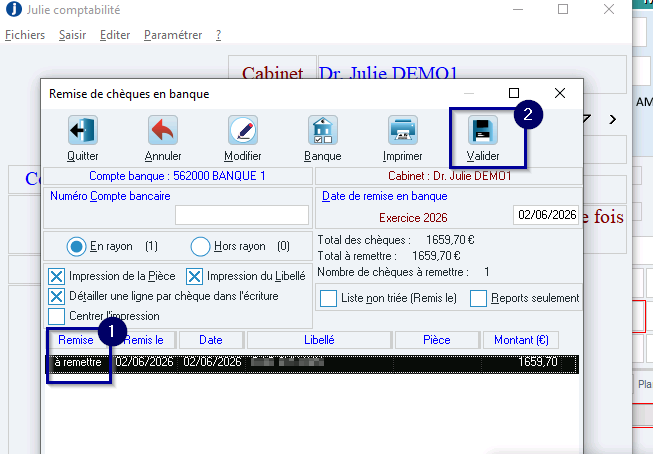Screen dimensions: 653x454
Task: Click the Julie comptabilité app logo
Action: [14, 9]
